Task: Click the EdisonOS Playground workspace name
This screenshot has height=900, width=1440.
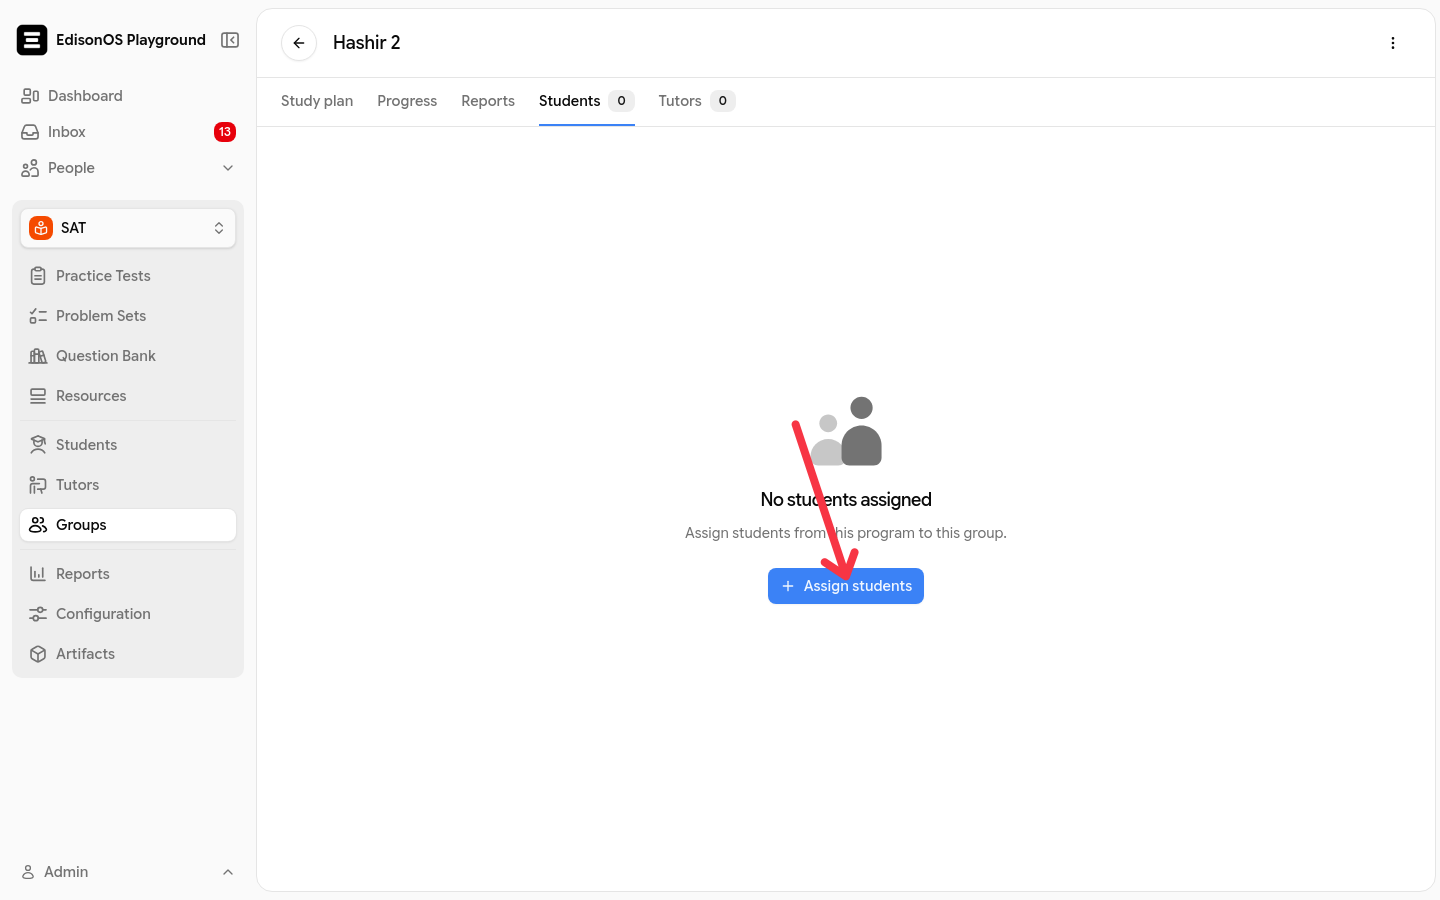Action: pyautogui.click(x=131, y=40)
